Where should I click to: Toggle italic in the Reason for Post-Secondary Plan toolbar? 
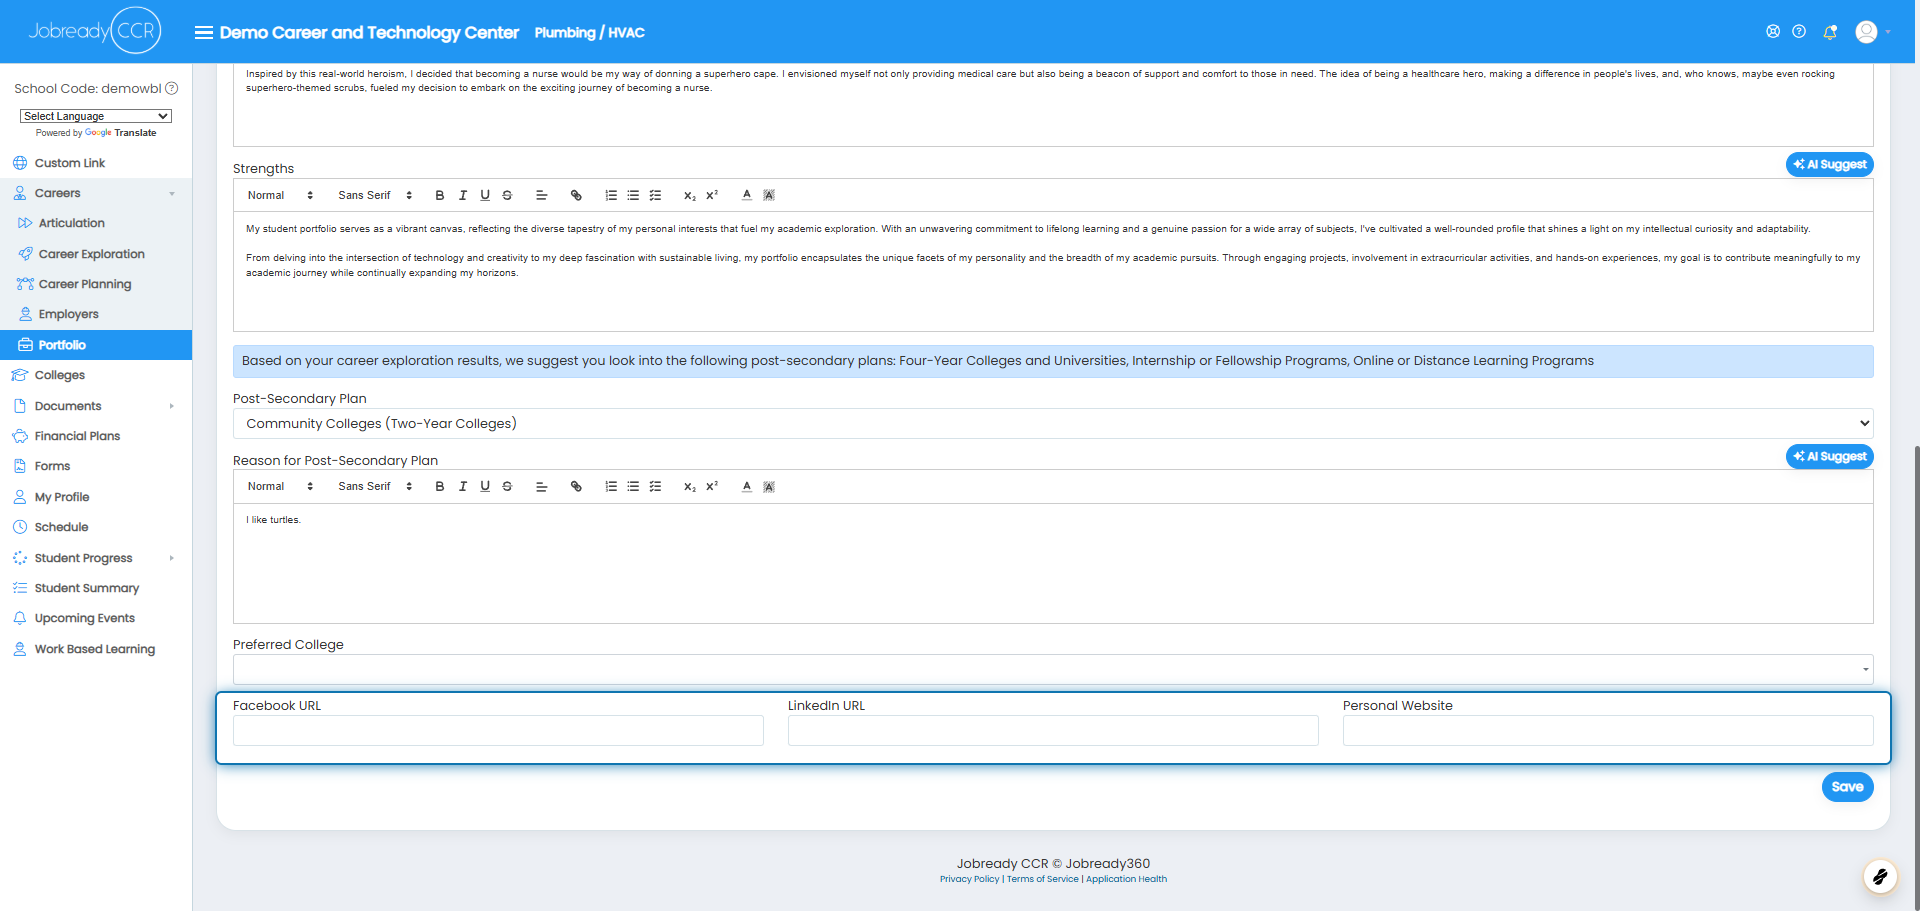pyautogui.click(x=463, y=486)
